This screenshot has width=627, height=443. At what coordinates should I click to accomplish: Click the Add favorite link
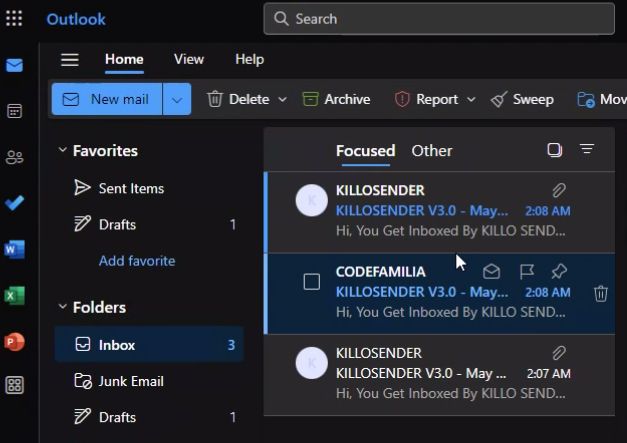tap(137, 261)
